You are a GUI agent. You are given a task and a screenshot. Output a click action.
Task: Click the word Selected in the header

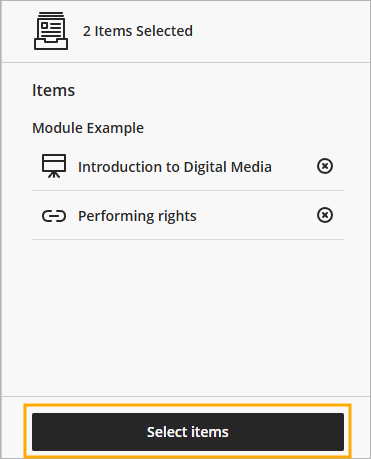pyautogui.click(x=164, y=31)
